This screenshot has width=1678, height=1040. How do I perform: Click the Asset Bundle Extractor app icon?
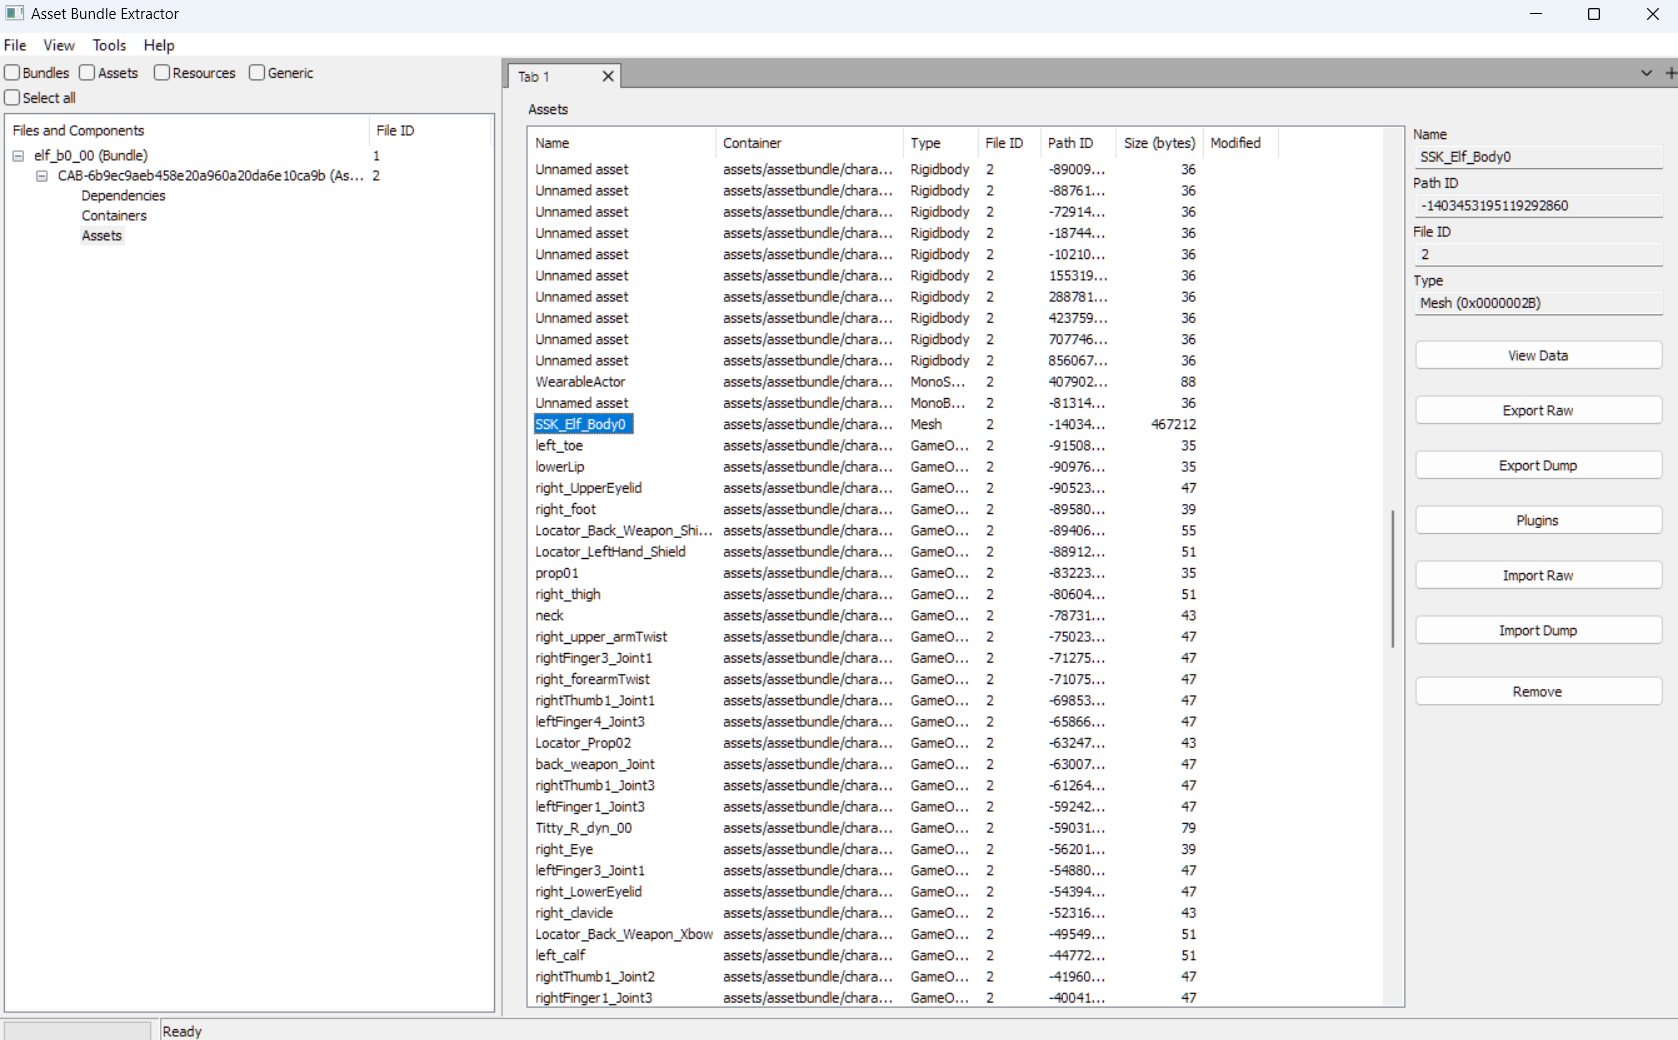14,14
